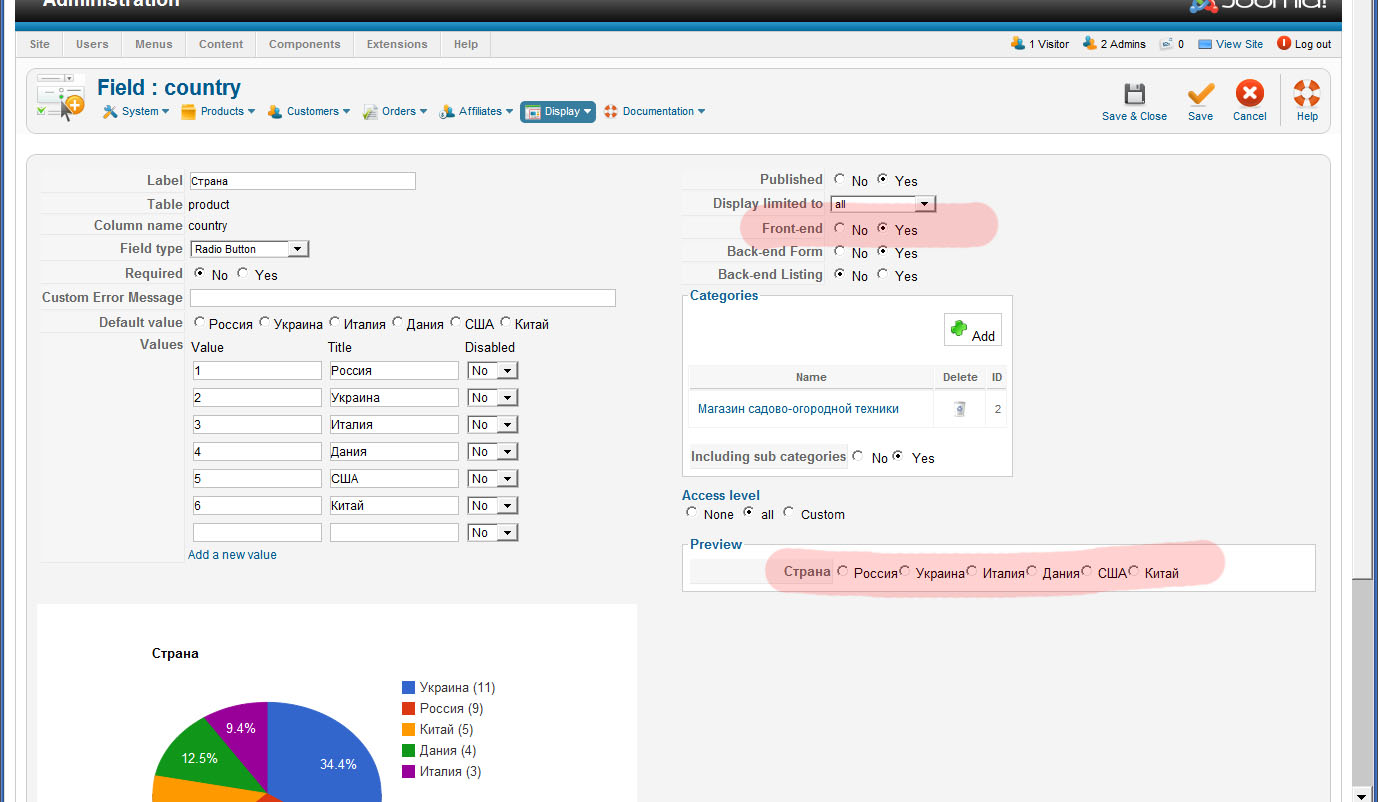Open Disabled dropdown for Россия row

pyautogui.click(x=493, y=371)
